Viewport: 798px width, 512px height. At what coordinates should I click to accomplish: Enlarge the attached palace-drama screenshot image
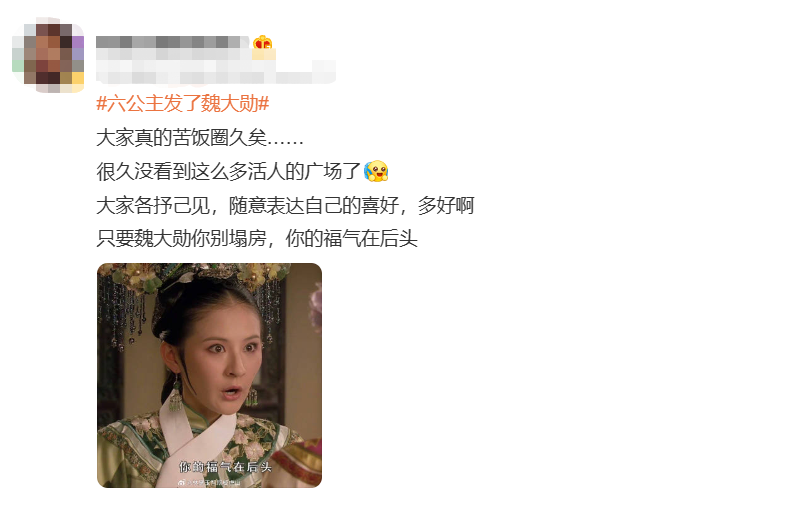(x=209, y=375)
